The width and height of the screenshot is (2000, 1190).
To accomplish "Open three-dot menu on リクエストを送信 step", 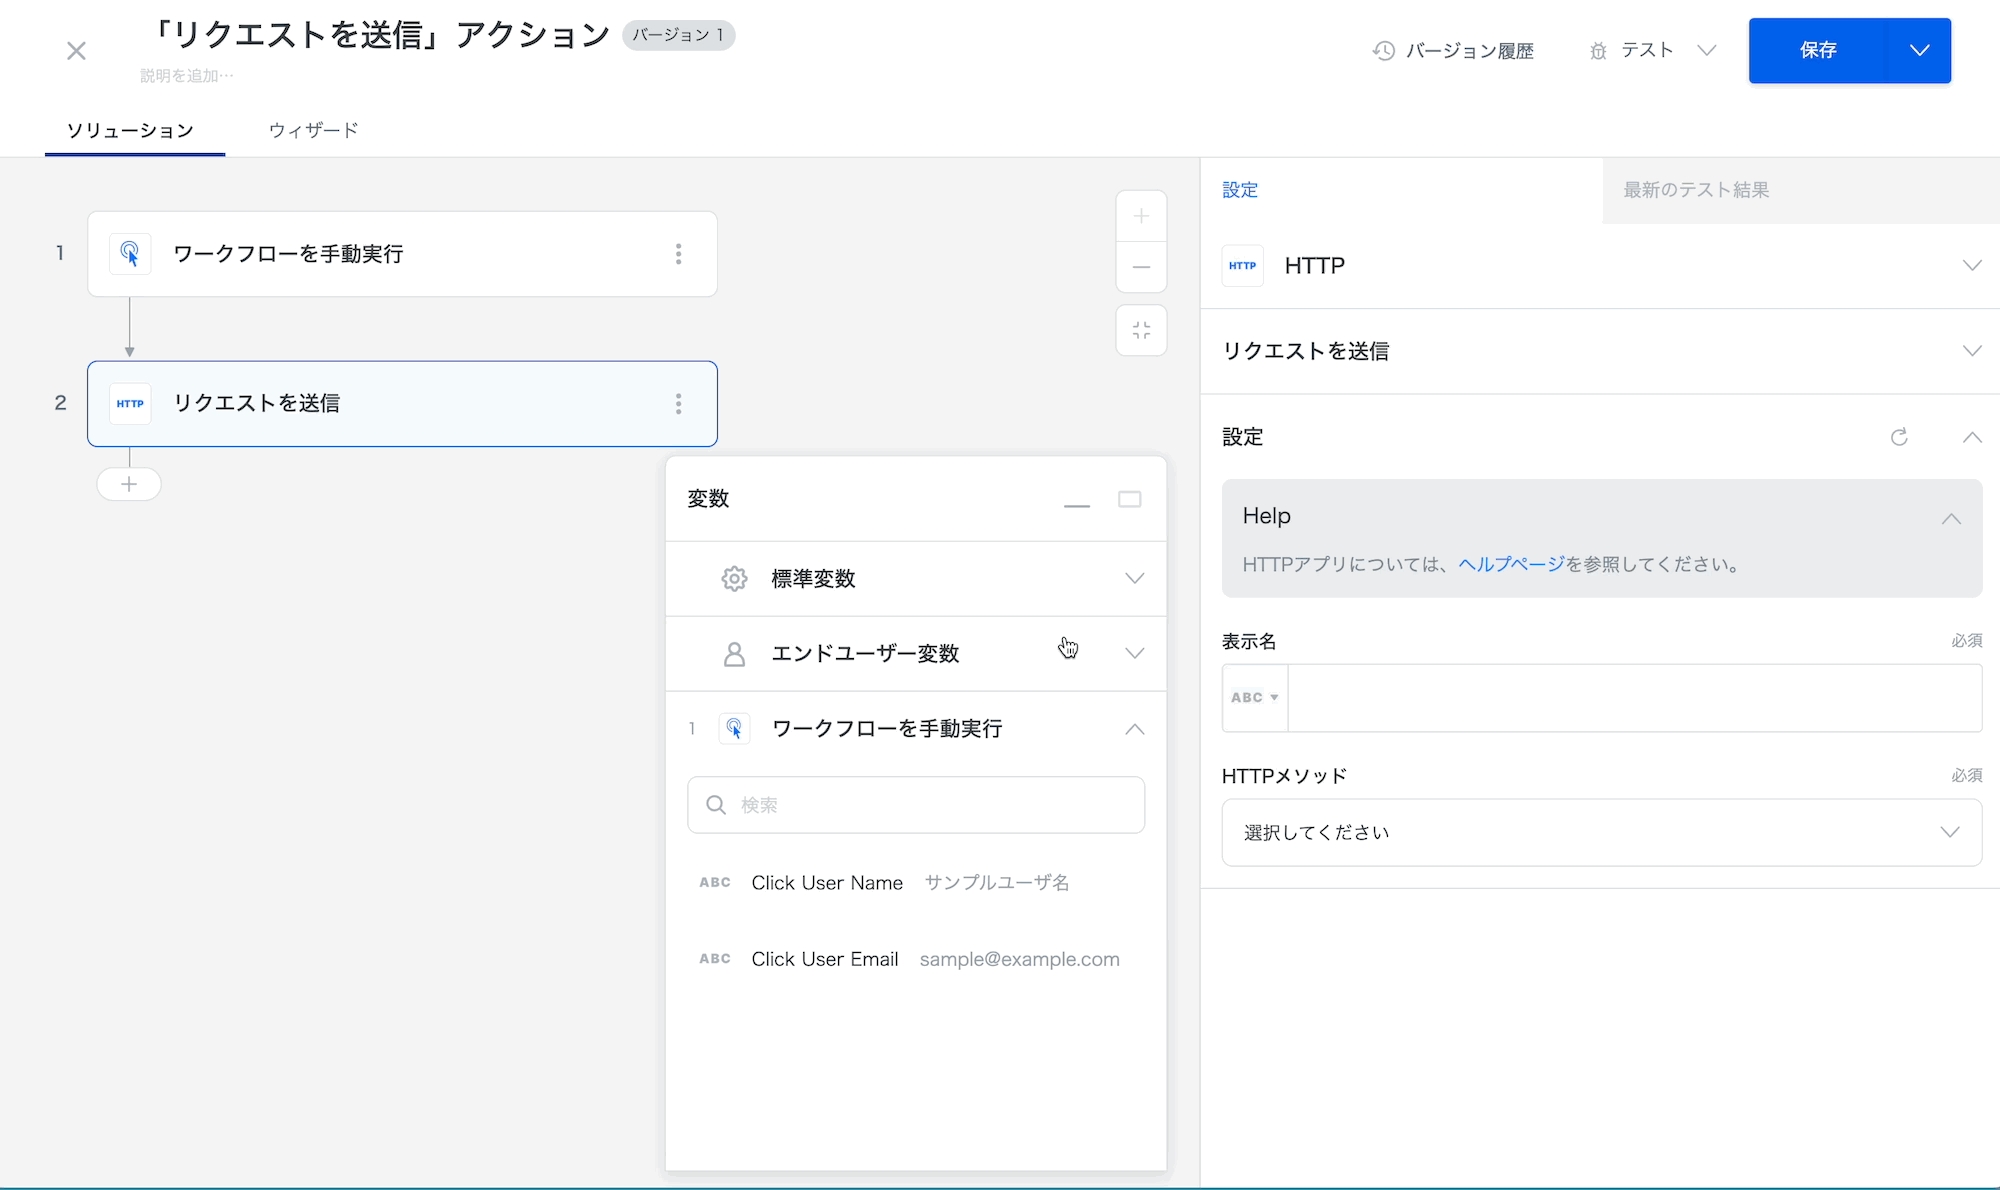I will coord(678,404).
